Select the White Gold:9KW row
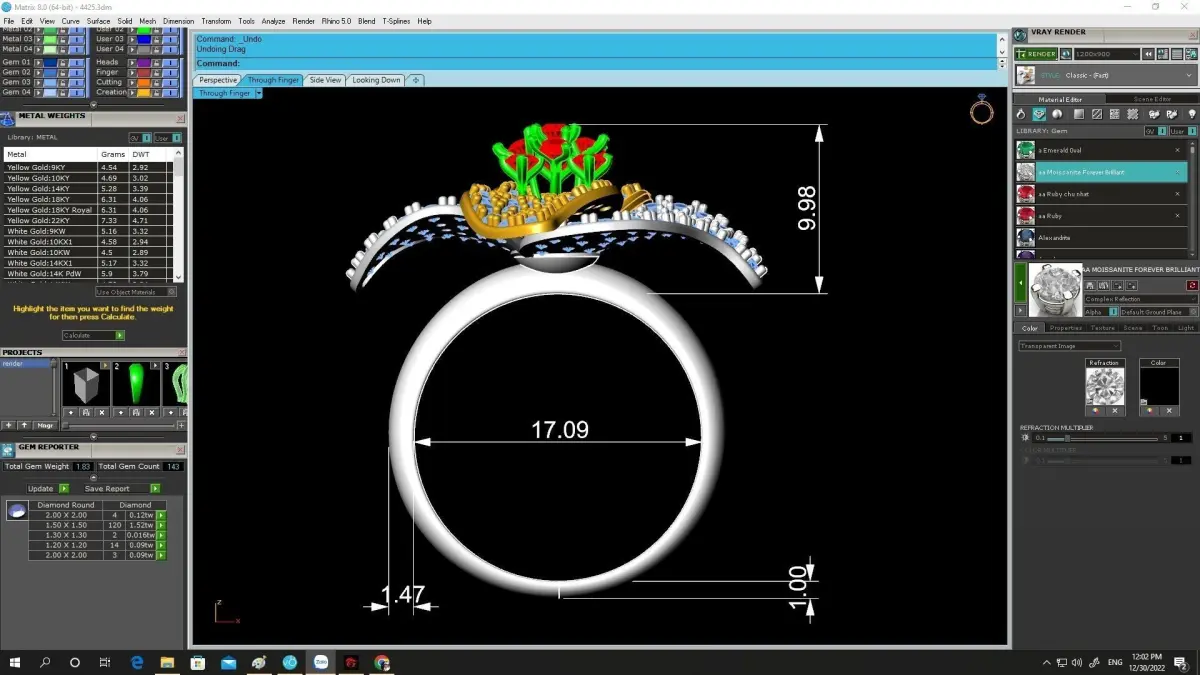 [88, 231]
